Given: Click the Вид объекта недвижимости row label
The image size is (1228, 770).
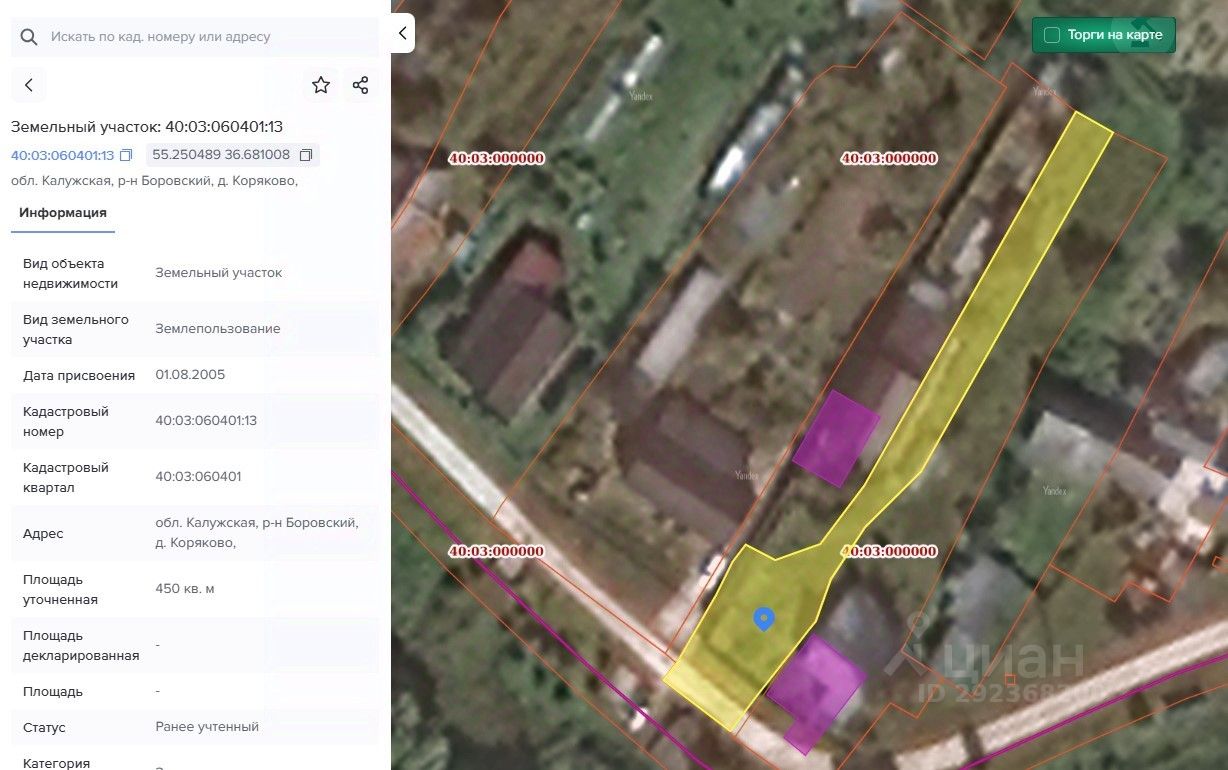Looking at the screenshot, I should tap(71, 274).
